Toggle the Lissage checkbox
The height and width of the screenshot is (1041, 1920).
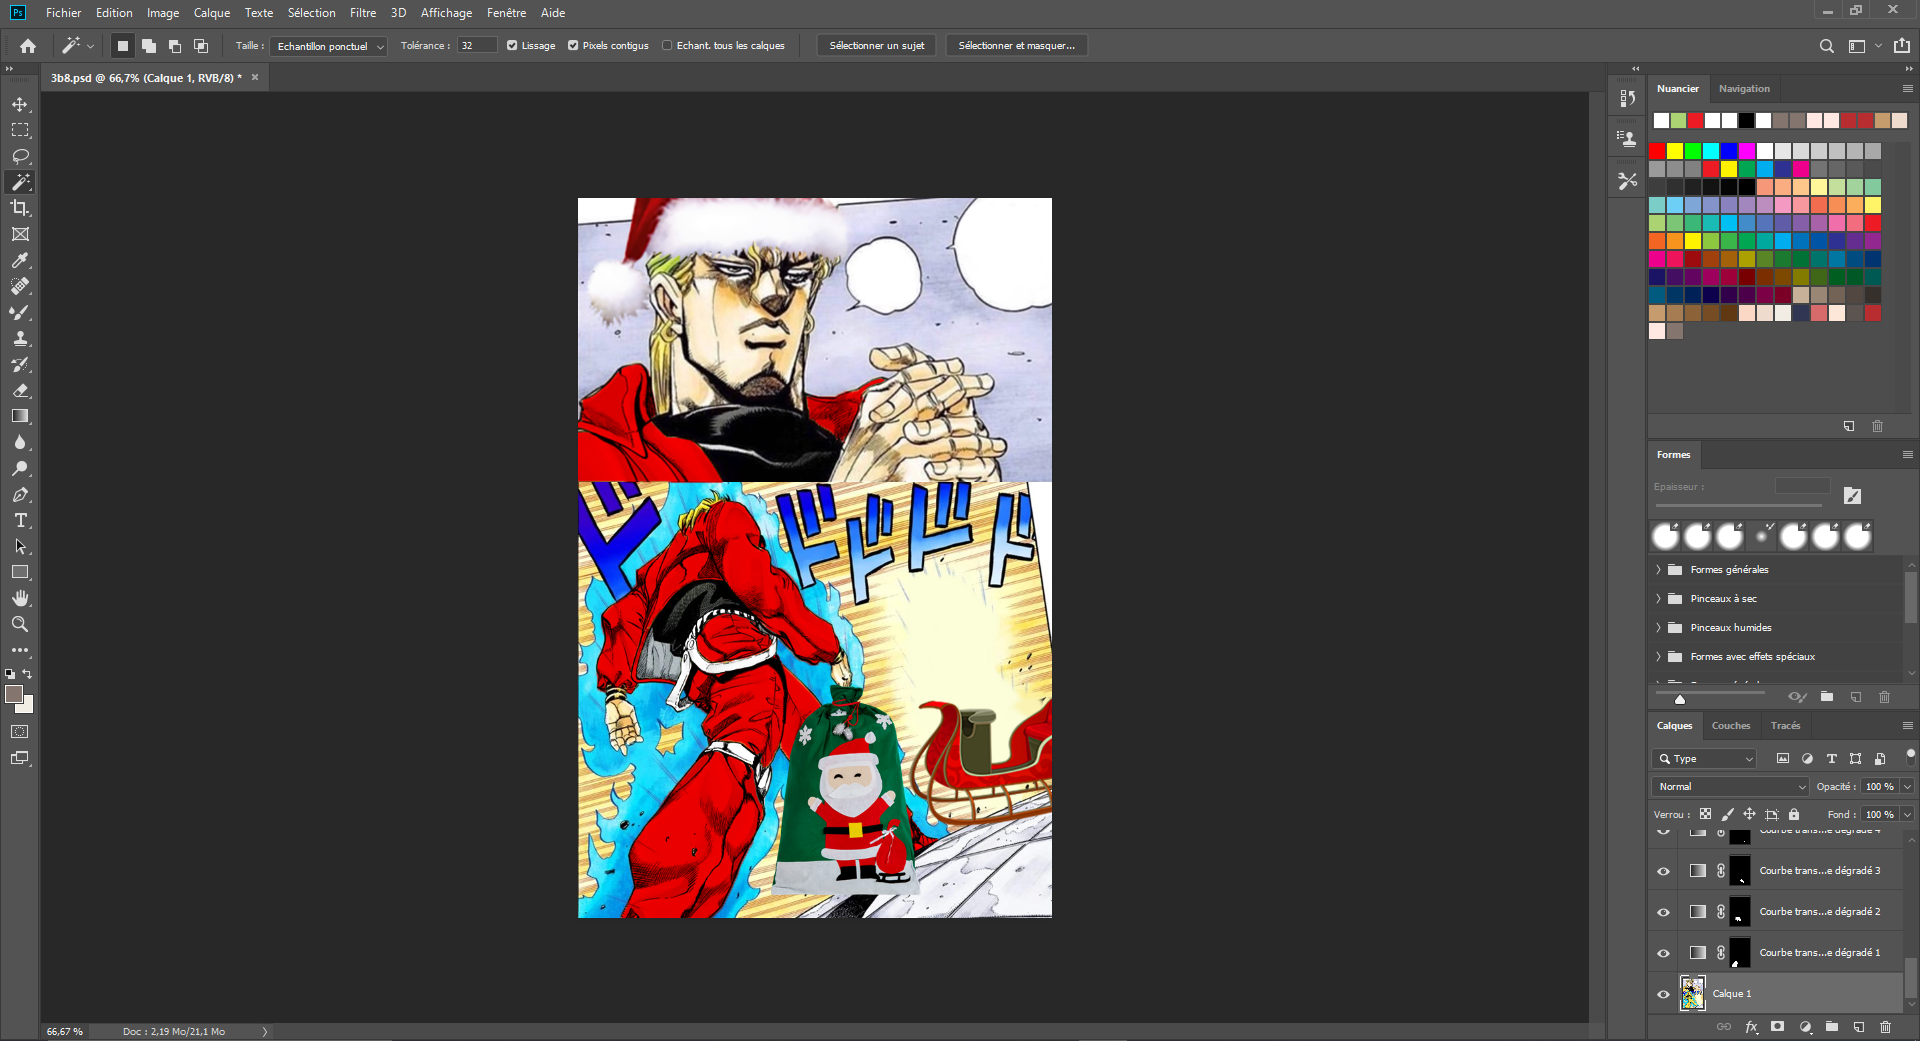[x=512, y=46]
